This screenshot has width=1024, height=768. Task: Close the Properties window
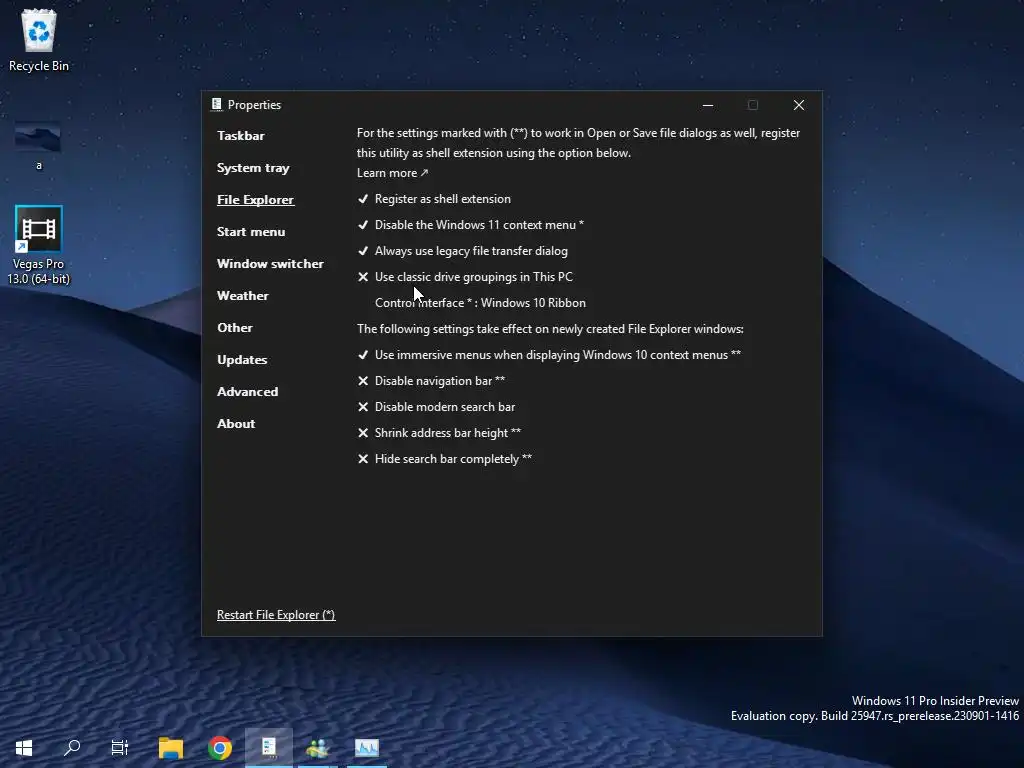tap(799, 105)
